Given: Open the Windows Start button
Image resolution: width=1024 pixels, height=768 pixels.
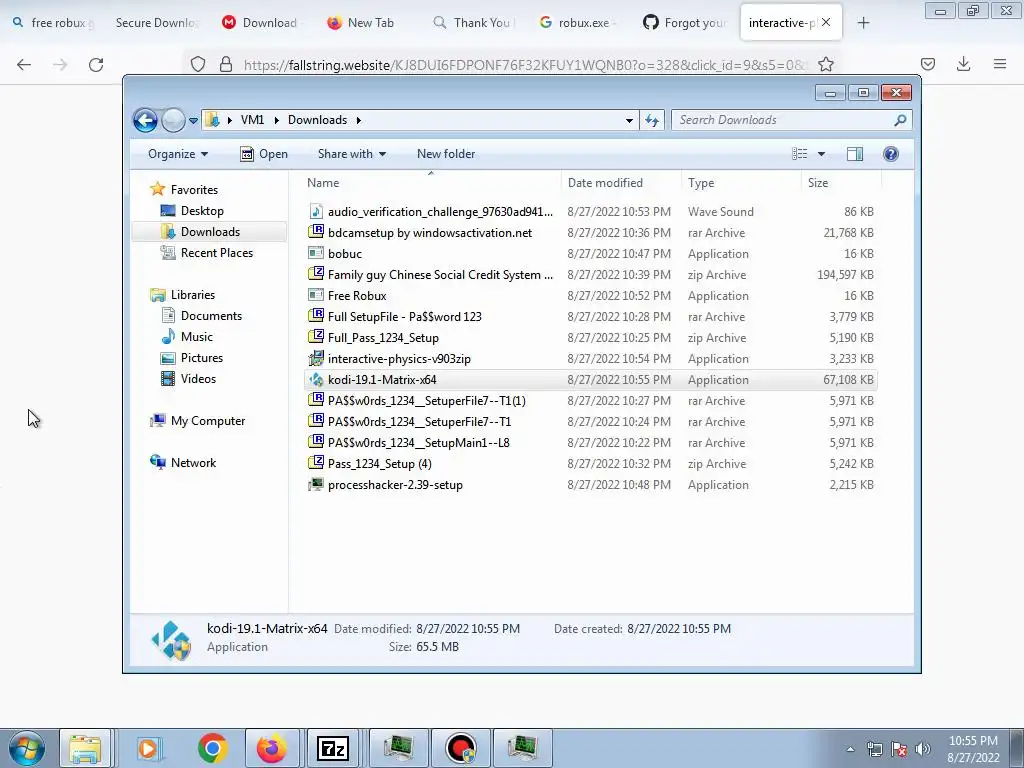Looking at the screenshot, I should (x=26, y=748).
